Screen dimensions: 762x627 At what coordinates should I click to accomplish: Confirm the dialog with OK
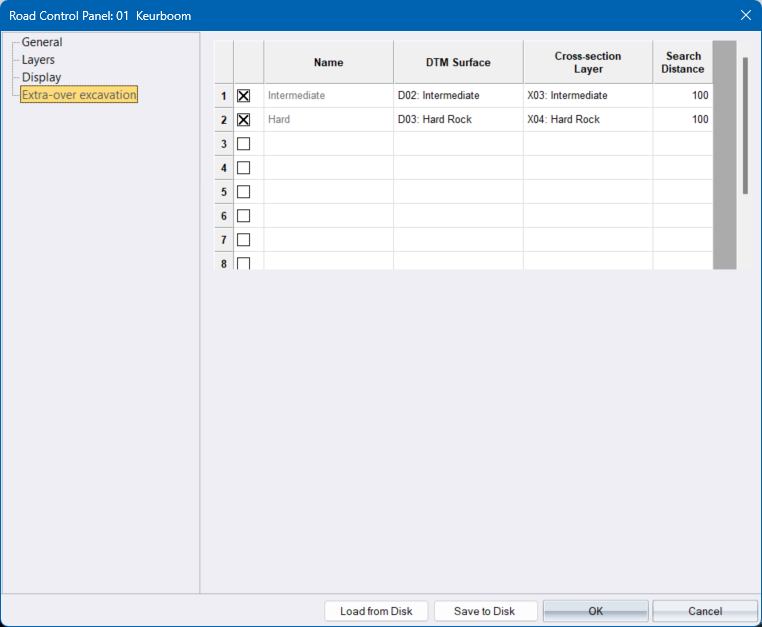pyautogui.click(x=595, y=611)
